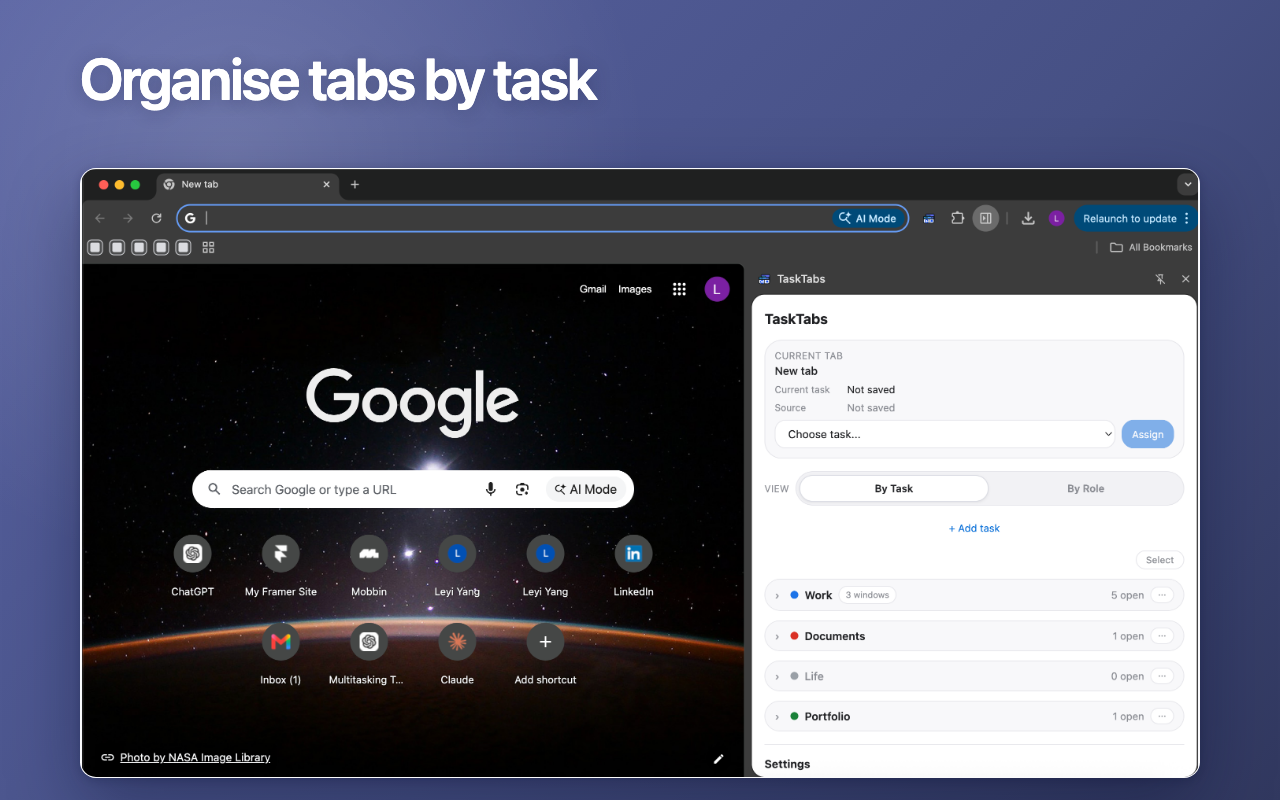The width and height of the screenshot is (1280, 800).
Task: Click the red Documents color dot
Action: [x=794, y=636]
